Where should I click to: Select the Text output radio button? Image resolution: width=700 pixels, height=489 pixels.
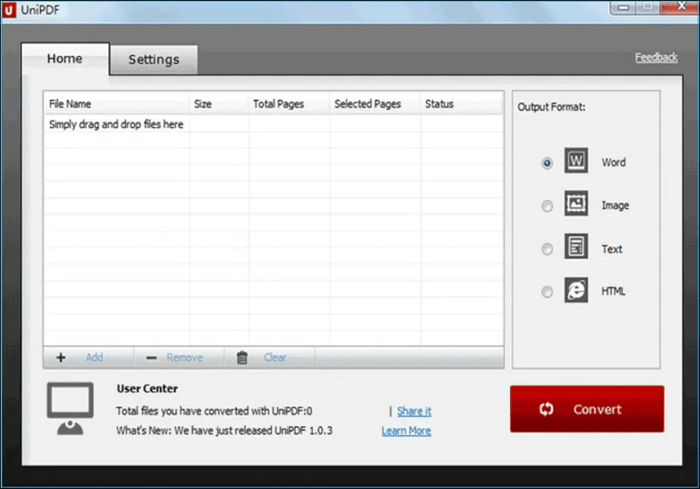coord(547,249)
